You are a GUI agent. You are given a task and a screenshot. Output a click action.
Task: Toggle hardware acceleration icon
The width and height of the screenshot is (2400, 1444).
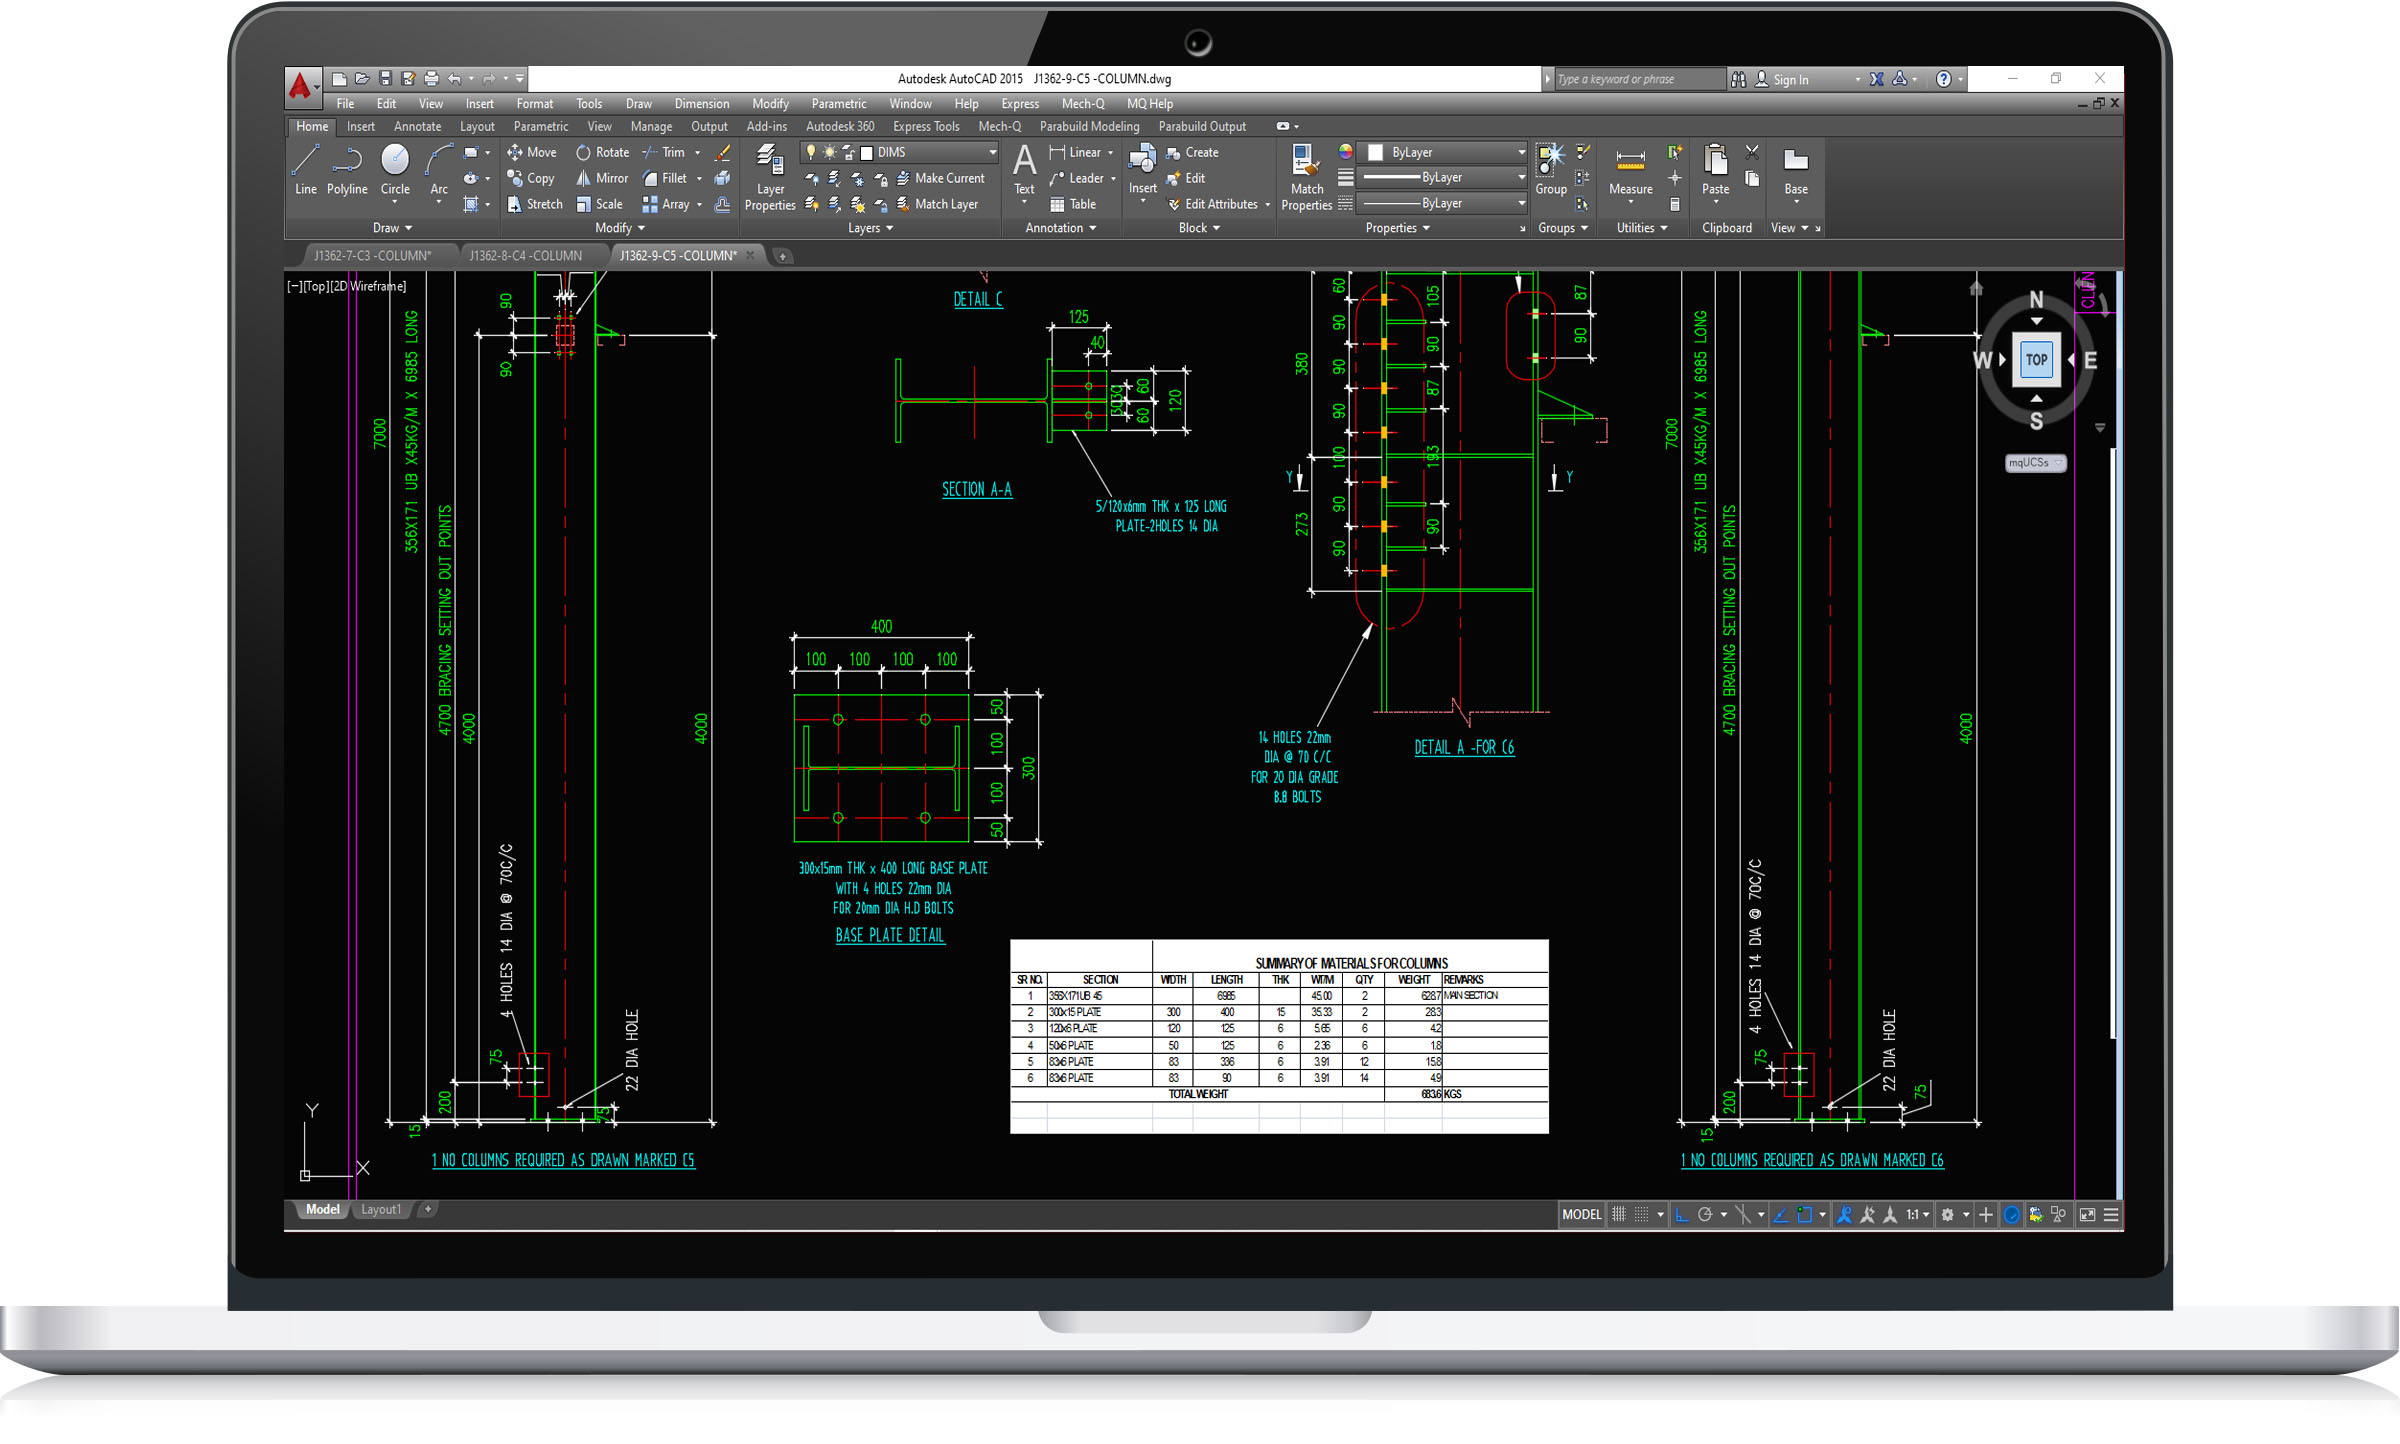click(x=2011, y=1215)
